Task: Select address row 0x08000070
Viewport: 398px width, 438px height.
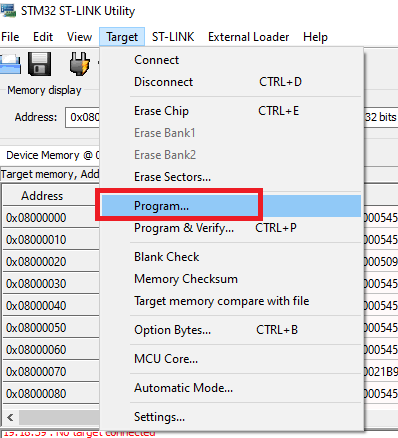Action: tap(51, 372)
